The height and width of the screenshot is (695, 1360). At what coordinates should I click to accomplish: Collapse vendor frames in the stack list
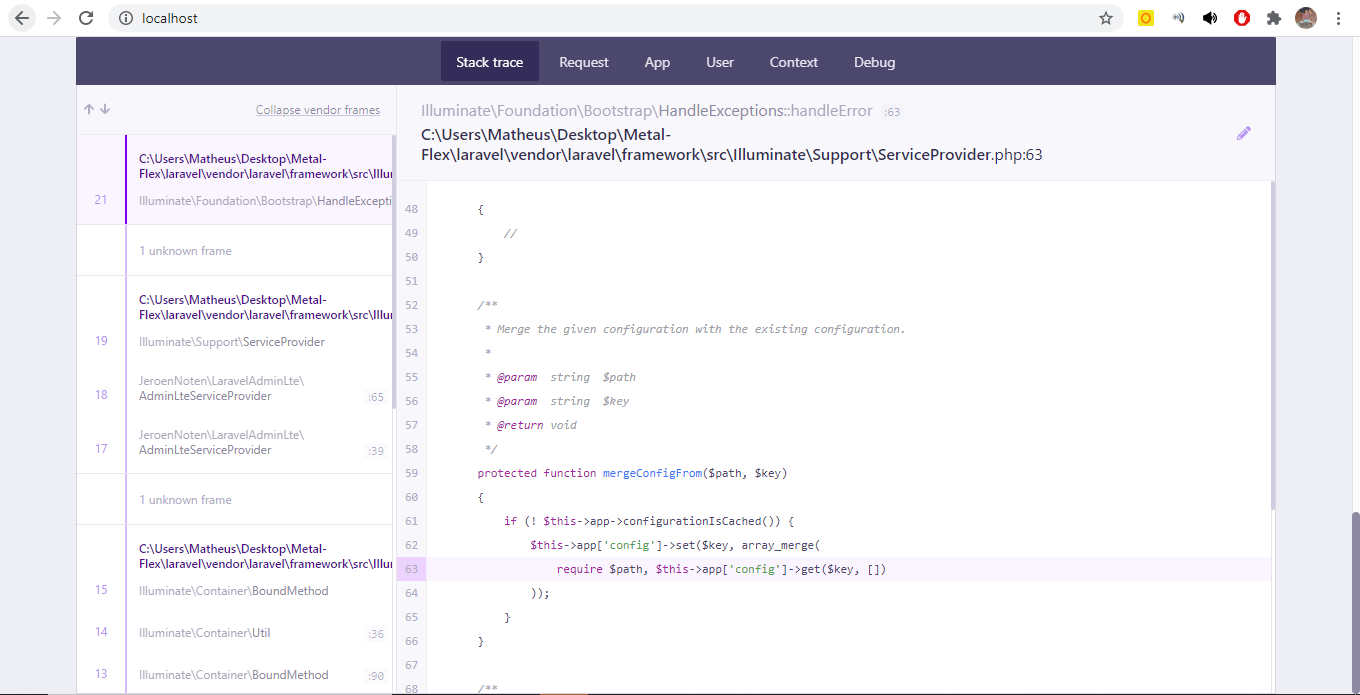pos(317,110)
